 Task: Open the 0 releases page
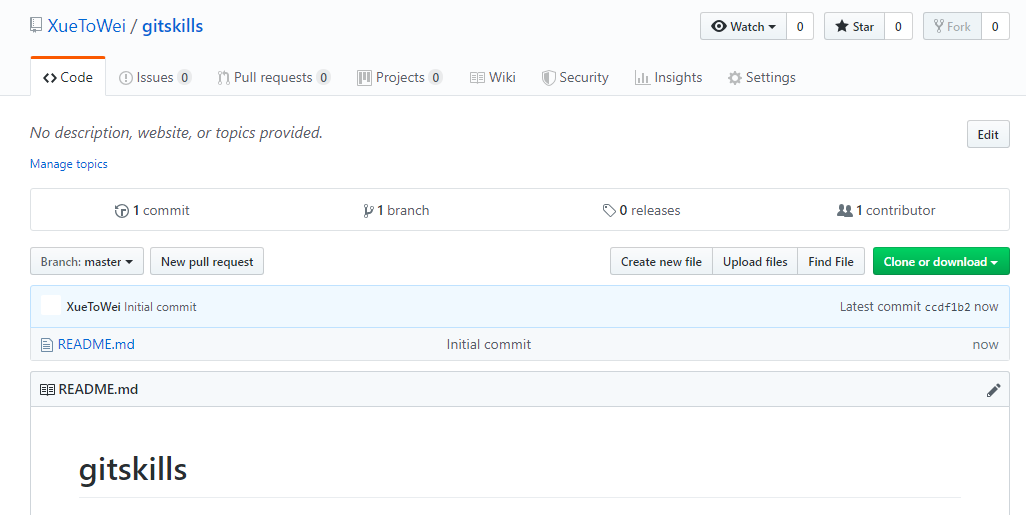[641, 211]
